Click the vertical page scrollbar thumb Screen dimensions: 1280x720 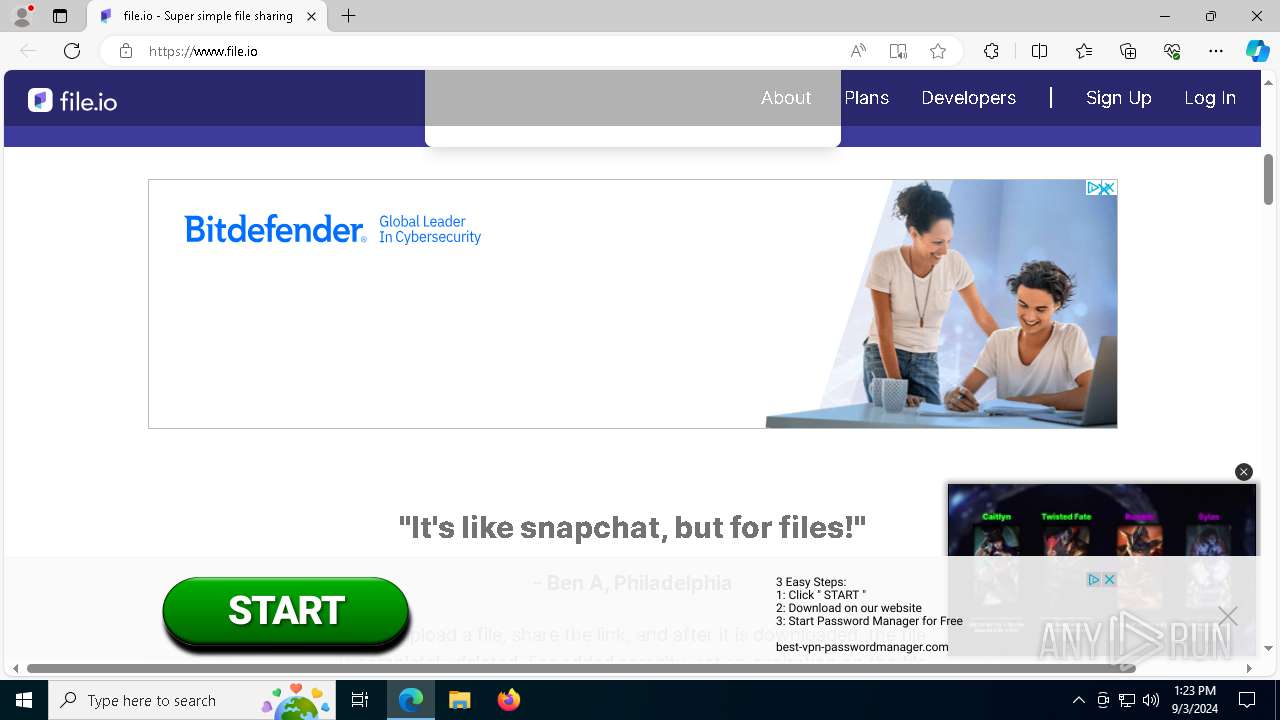tap(1269, 179)
